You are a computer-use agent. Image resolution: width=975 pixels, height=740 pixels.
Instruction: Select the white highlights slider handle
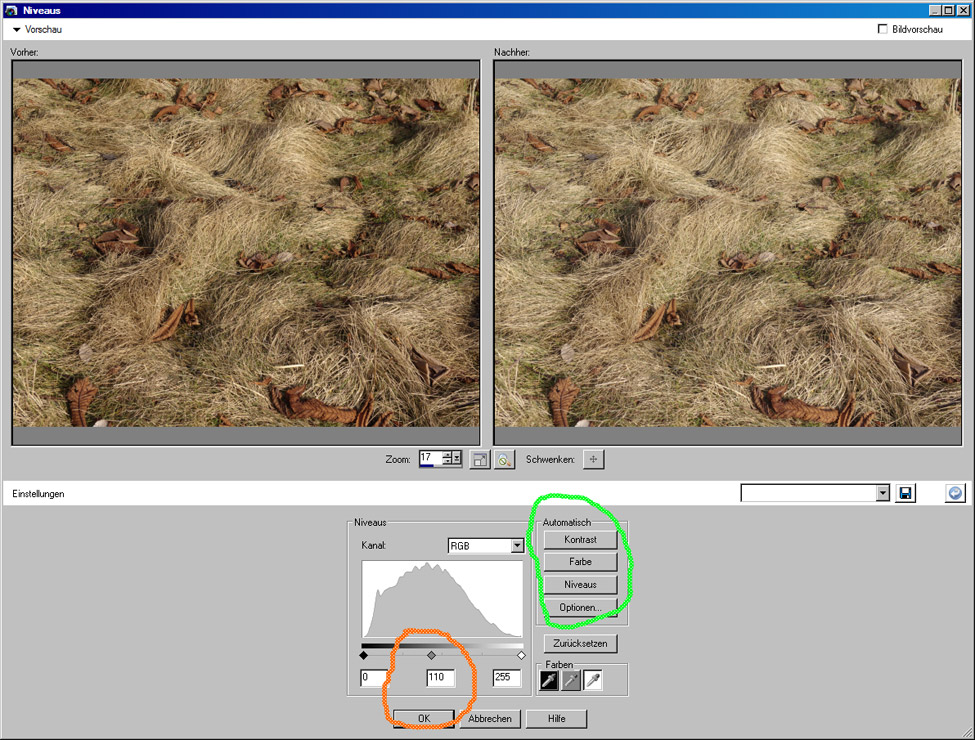(521, 655)
